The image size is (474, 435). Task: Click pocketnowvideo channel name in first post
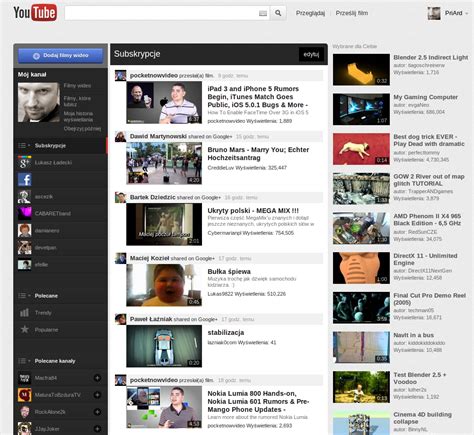[154, 76]
